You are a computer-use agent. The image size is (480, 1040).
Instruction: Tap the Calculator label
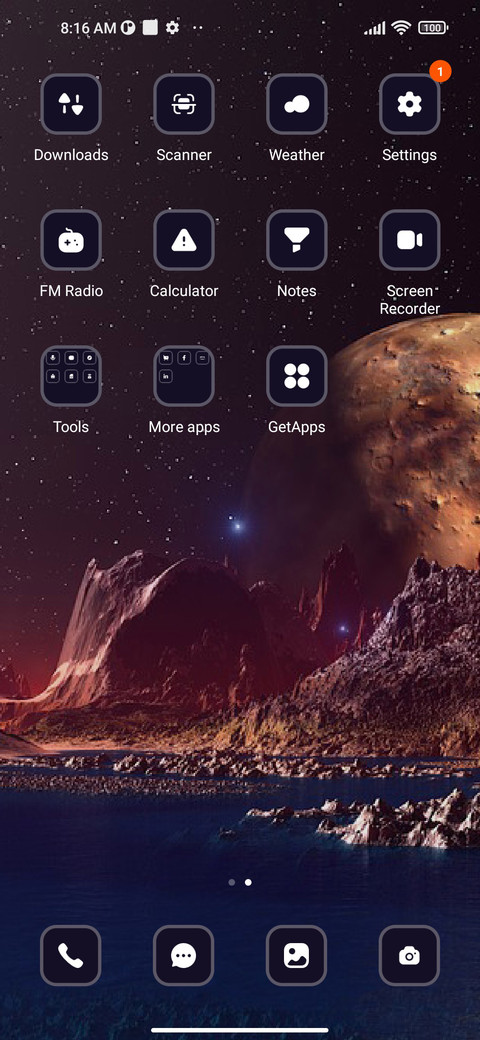coord(184,291)
